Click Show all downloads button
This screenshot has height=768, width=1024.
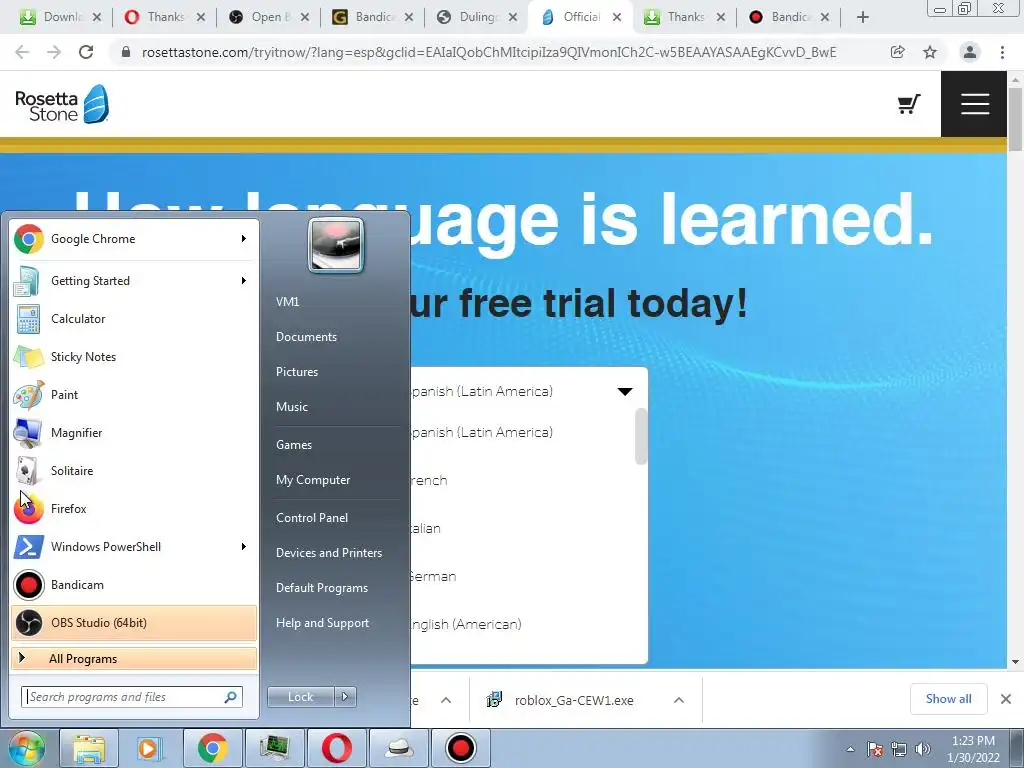tap(948, 699)
